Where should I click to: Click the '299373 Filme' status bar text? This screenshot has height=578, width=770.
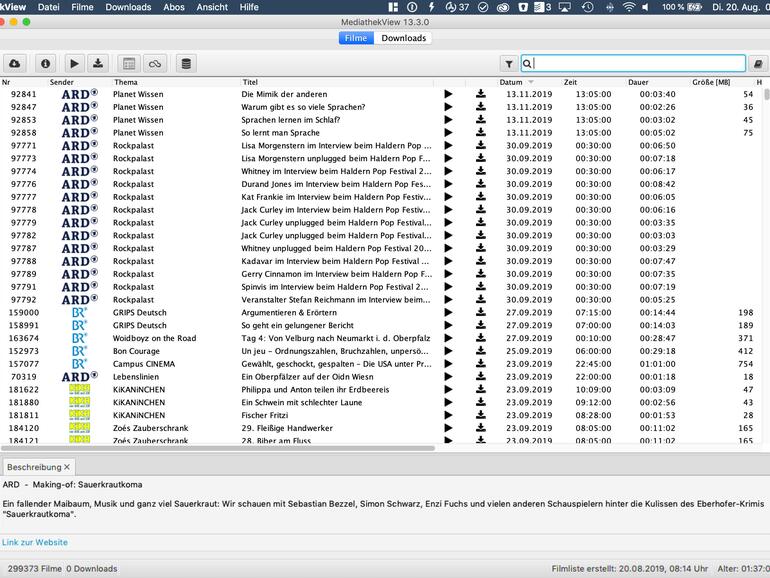point(35,569)
